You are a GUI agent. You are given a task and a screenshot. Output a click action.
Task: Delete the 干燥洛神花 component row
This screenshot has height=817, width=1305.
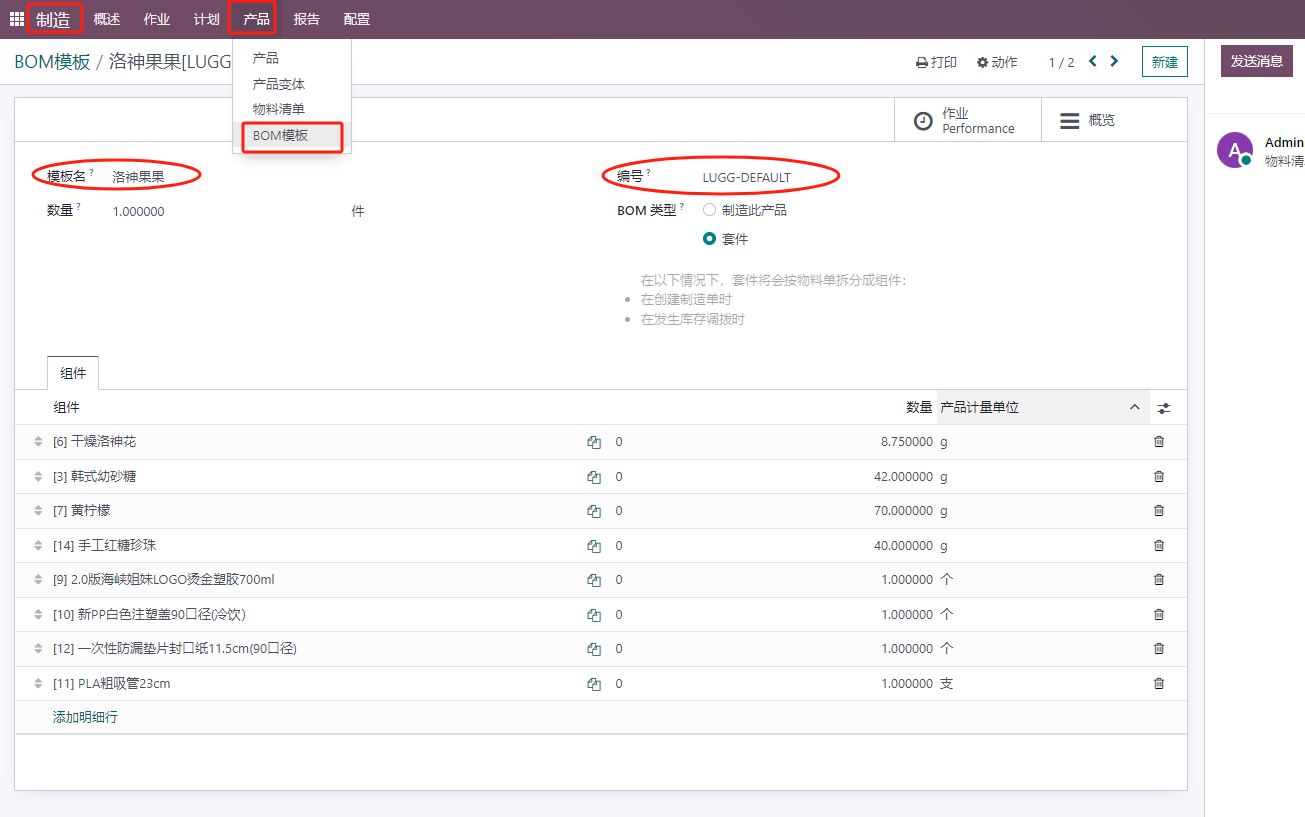click(x=1159, y=442)
